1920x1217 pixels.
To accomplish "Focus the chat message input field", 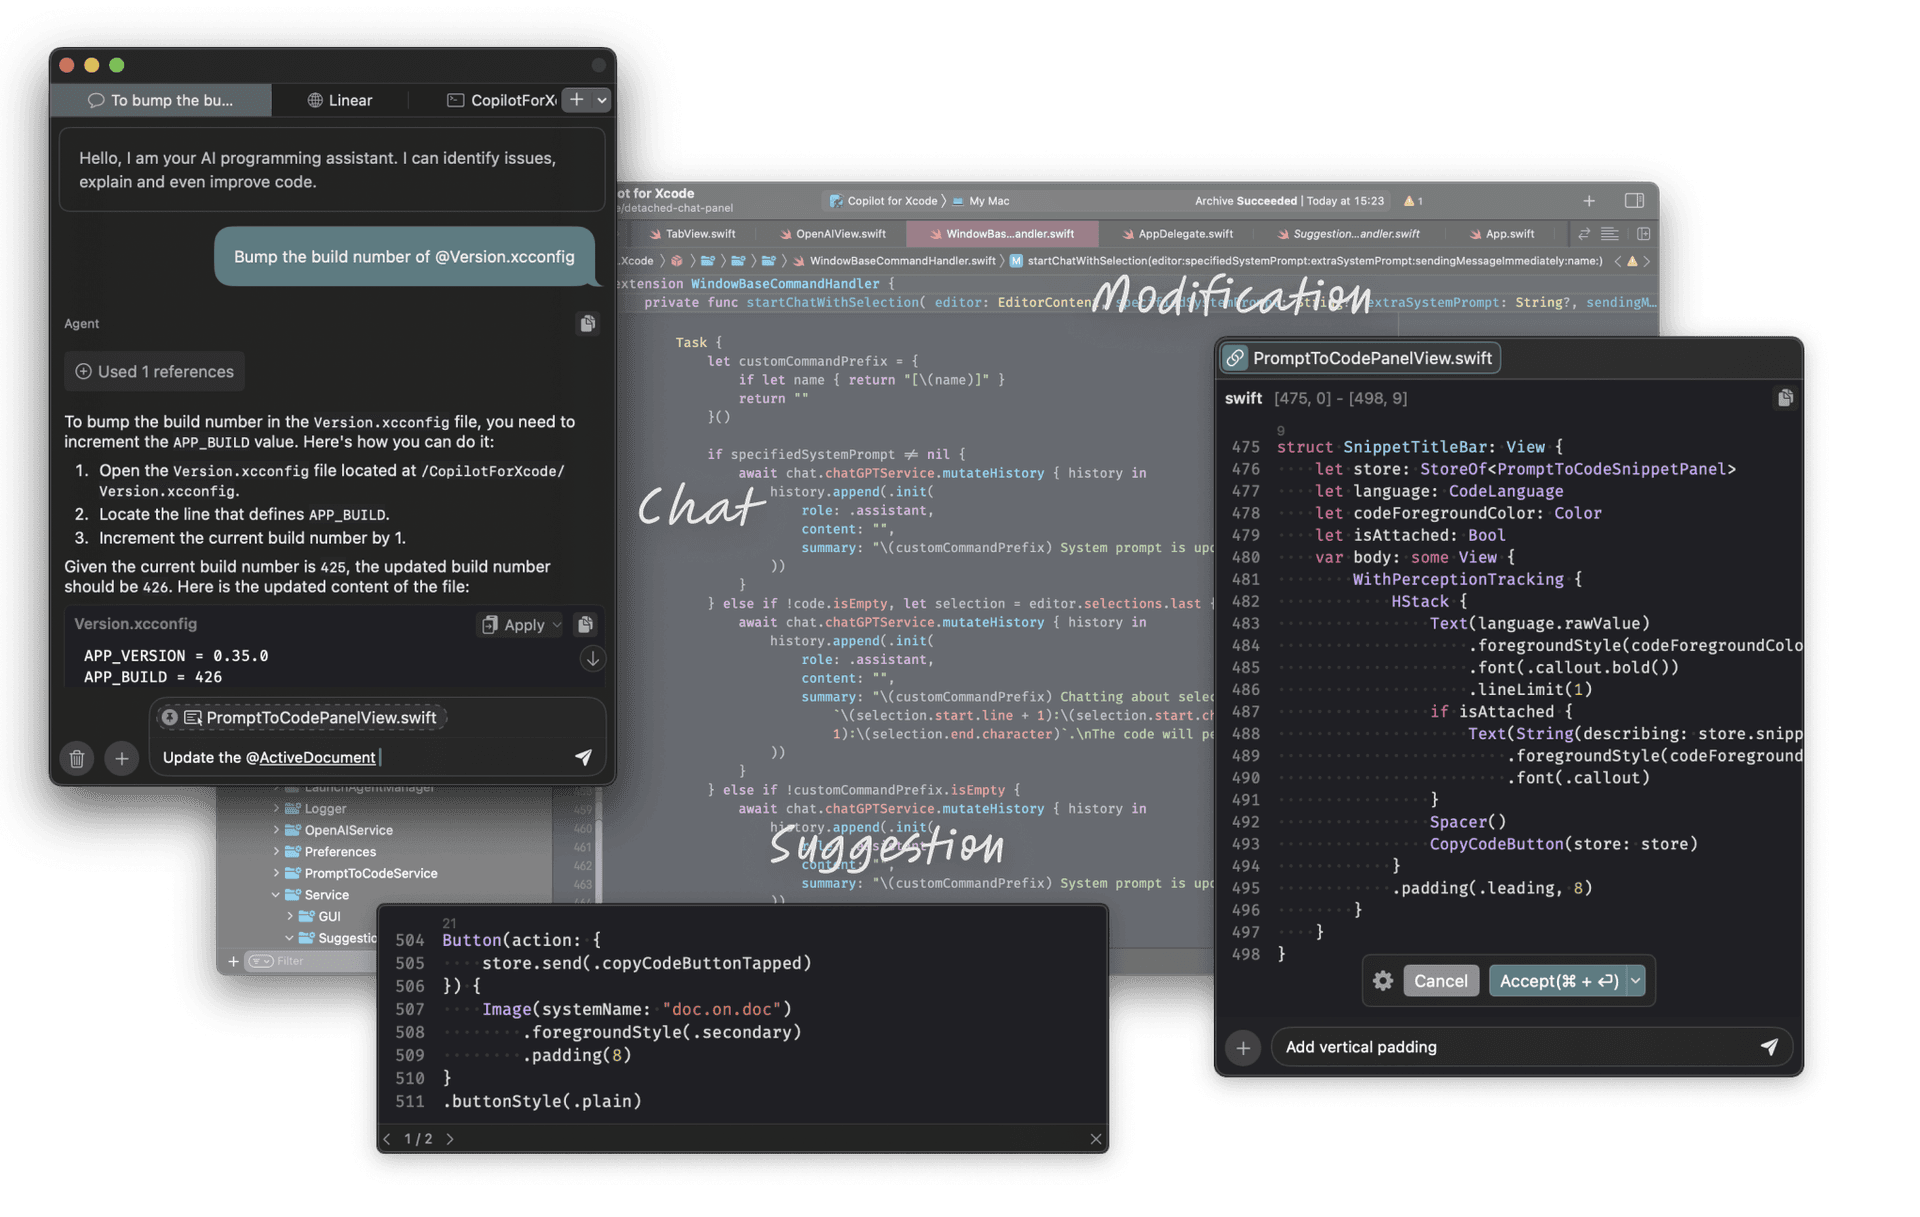I will [361, 757].
